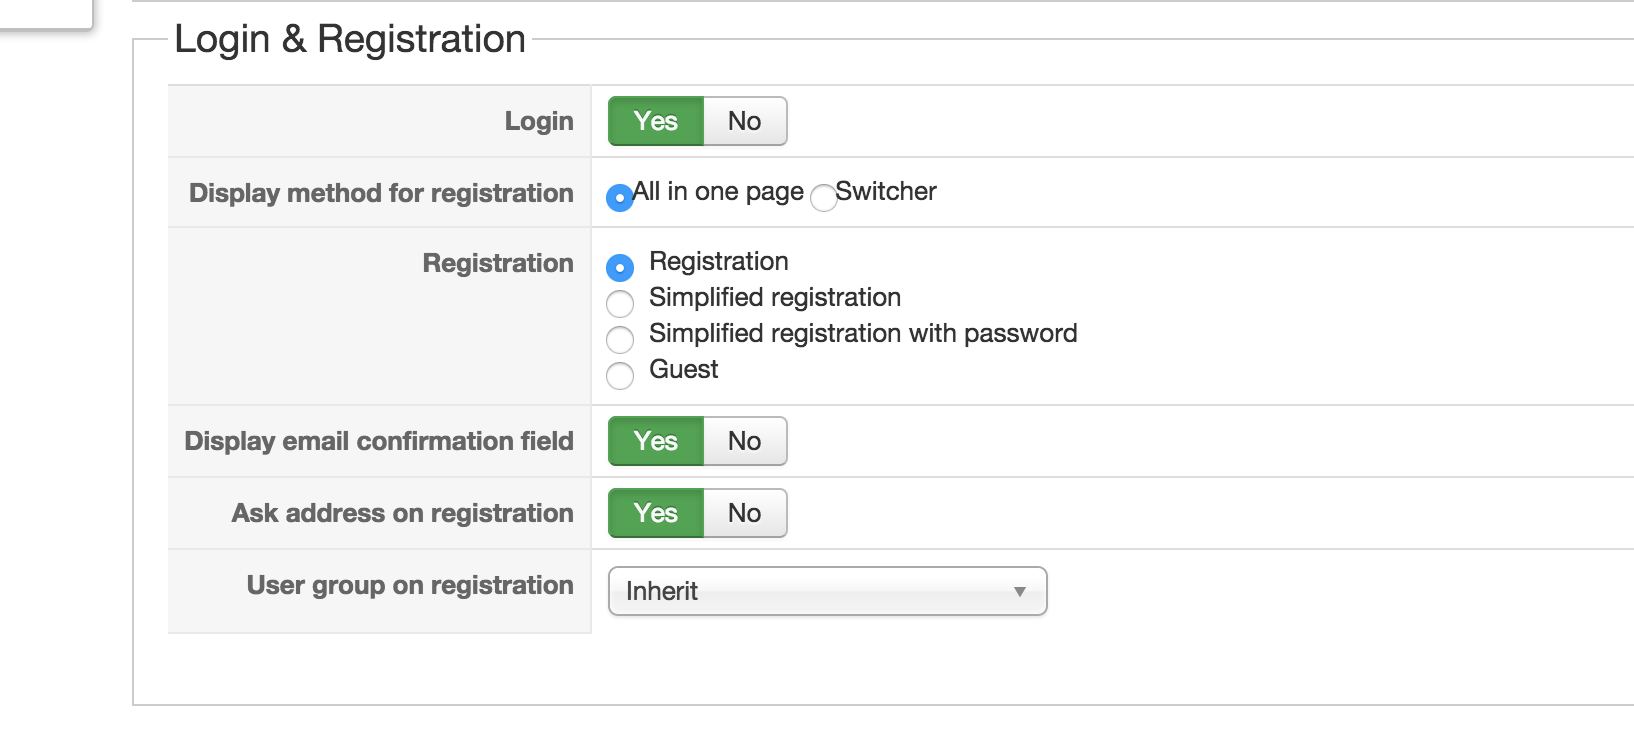Click Simplified registration with password label

863,333
